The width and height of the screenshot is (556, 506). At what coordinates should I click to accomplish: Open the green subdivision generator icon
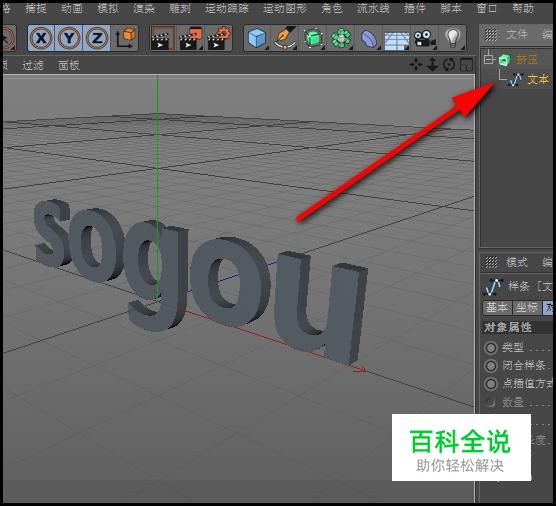click(313, 38)
